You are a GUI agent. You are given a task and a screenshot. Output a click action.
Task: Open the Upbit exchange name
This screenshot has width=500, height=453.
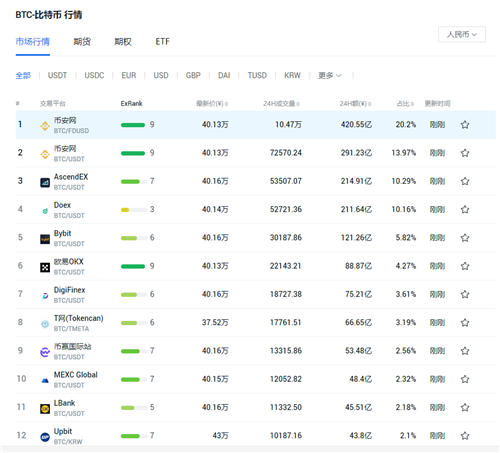(63, 431)
